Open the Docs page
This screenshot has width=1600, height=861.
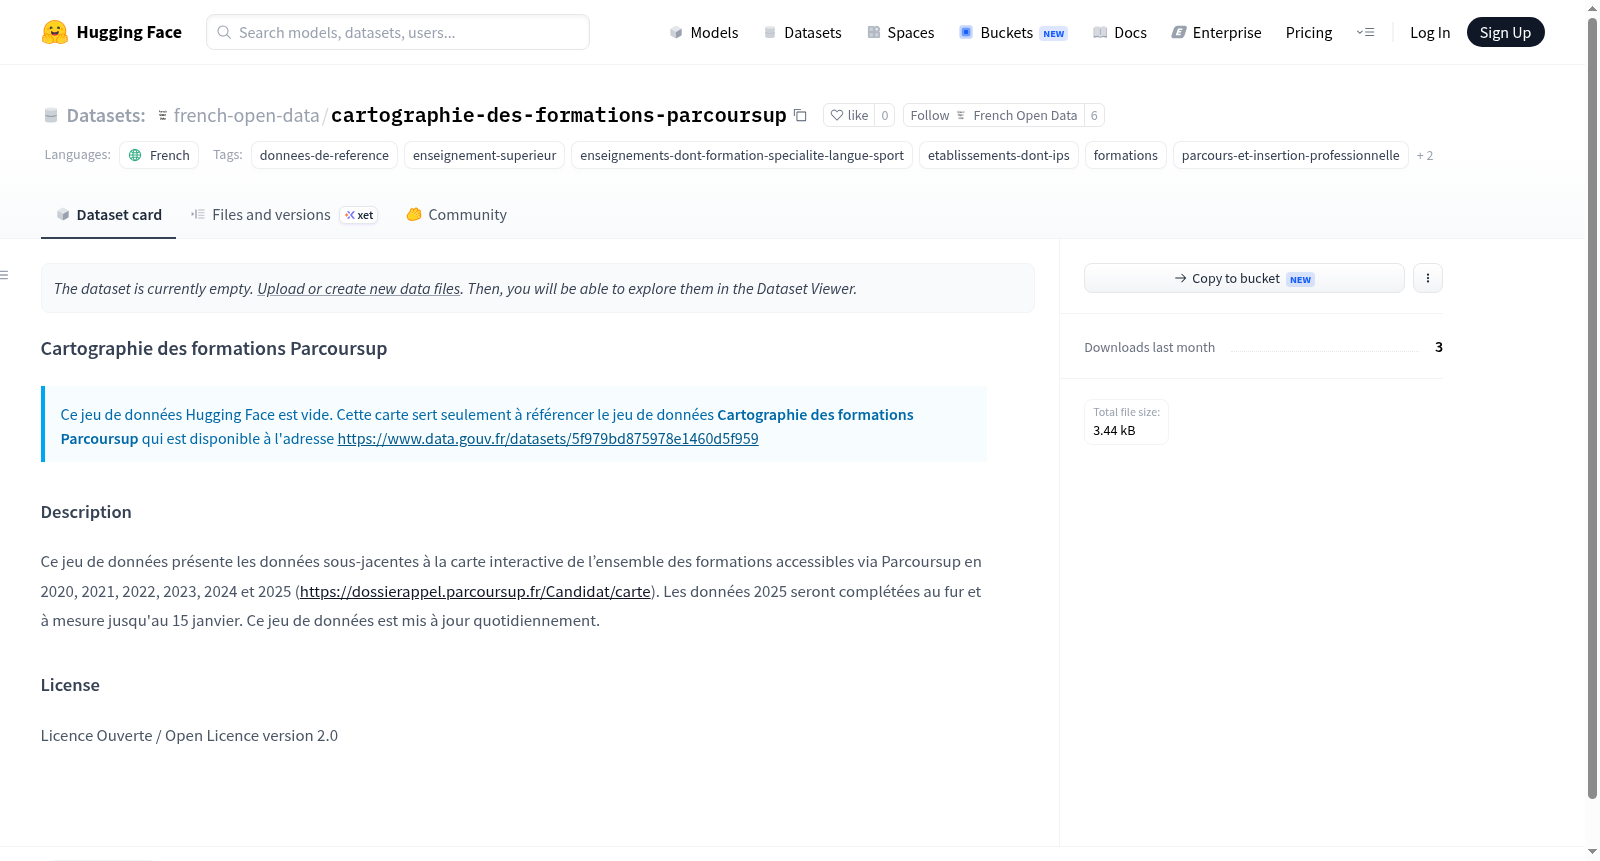(x=1120, y=32)
